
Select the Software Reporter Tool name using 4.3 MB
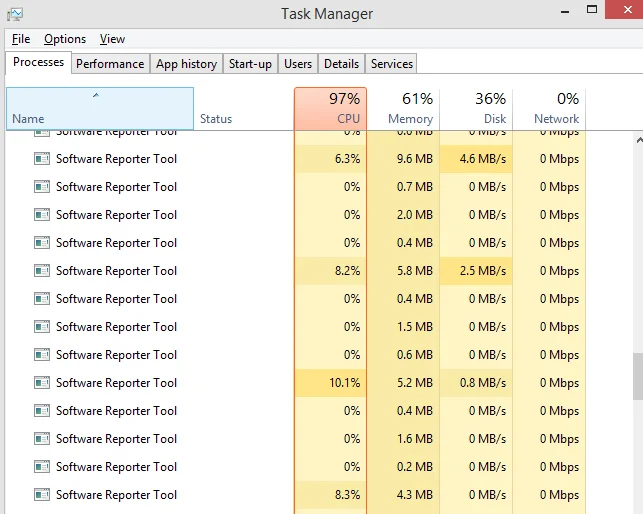click(116, 495)
